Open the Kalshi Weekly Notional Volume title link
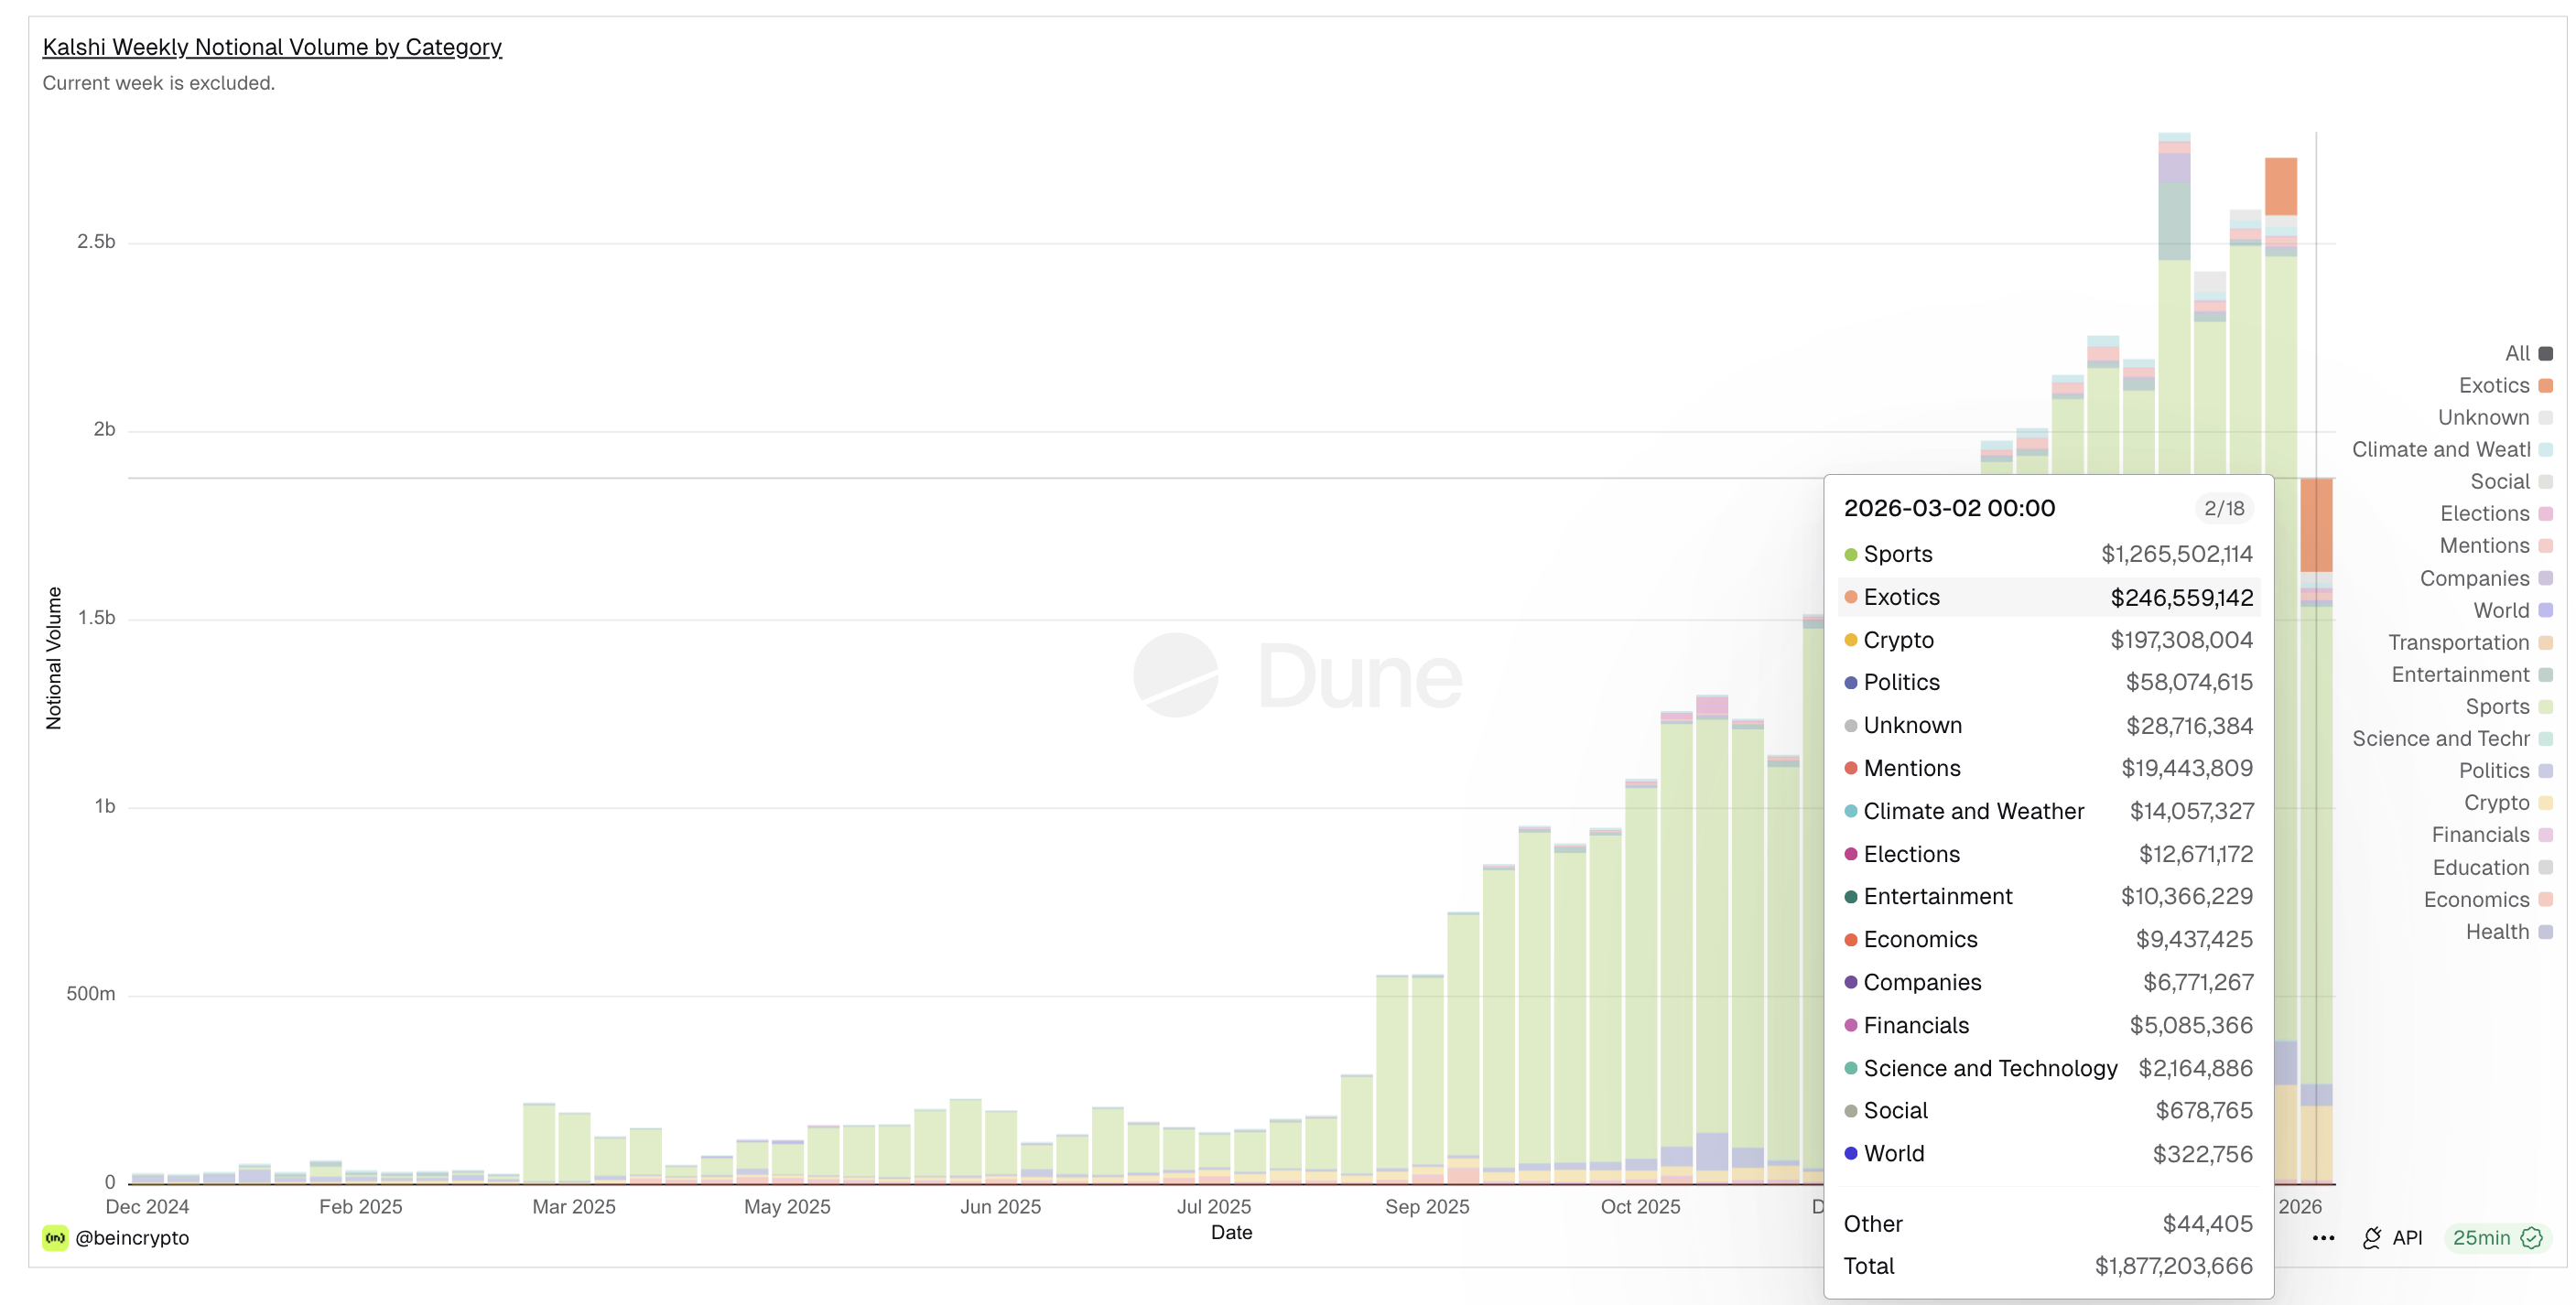The height and width of the screenshot is (1305, 2576). point(272,47)
